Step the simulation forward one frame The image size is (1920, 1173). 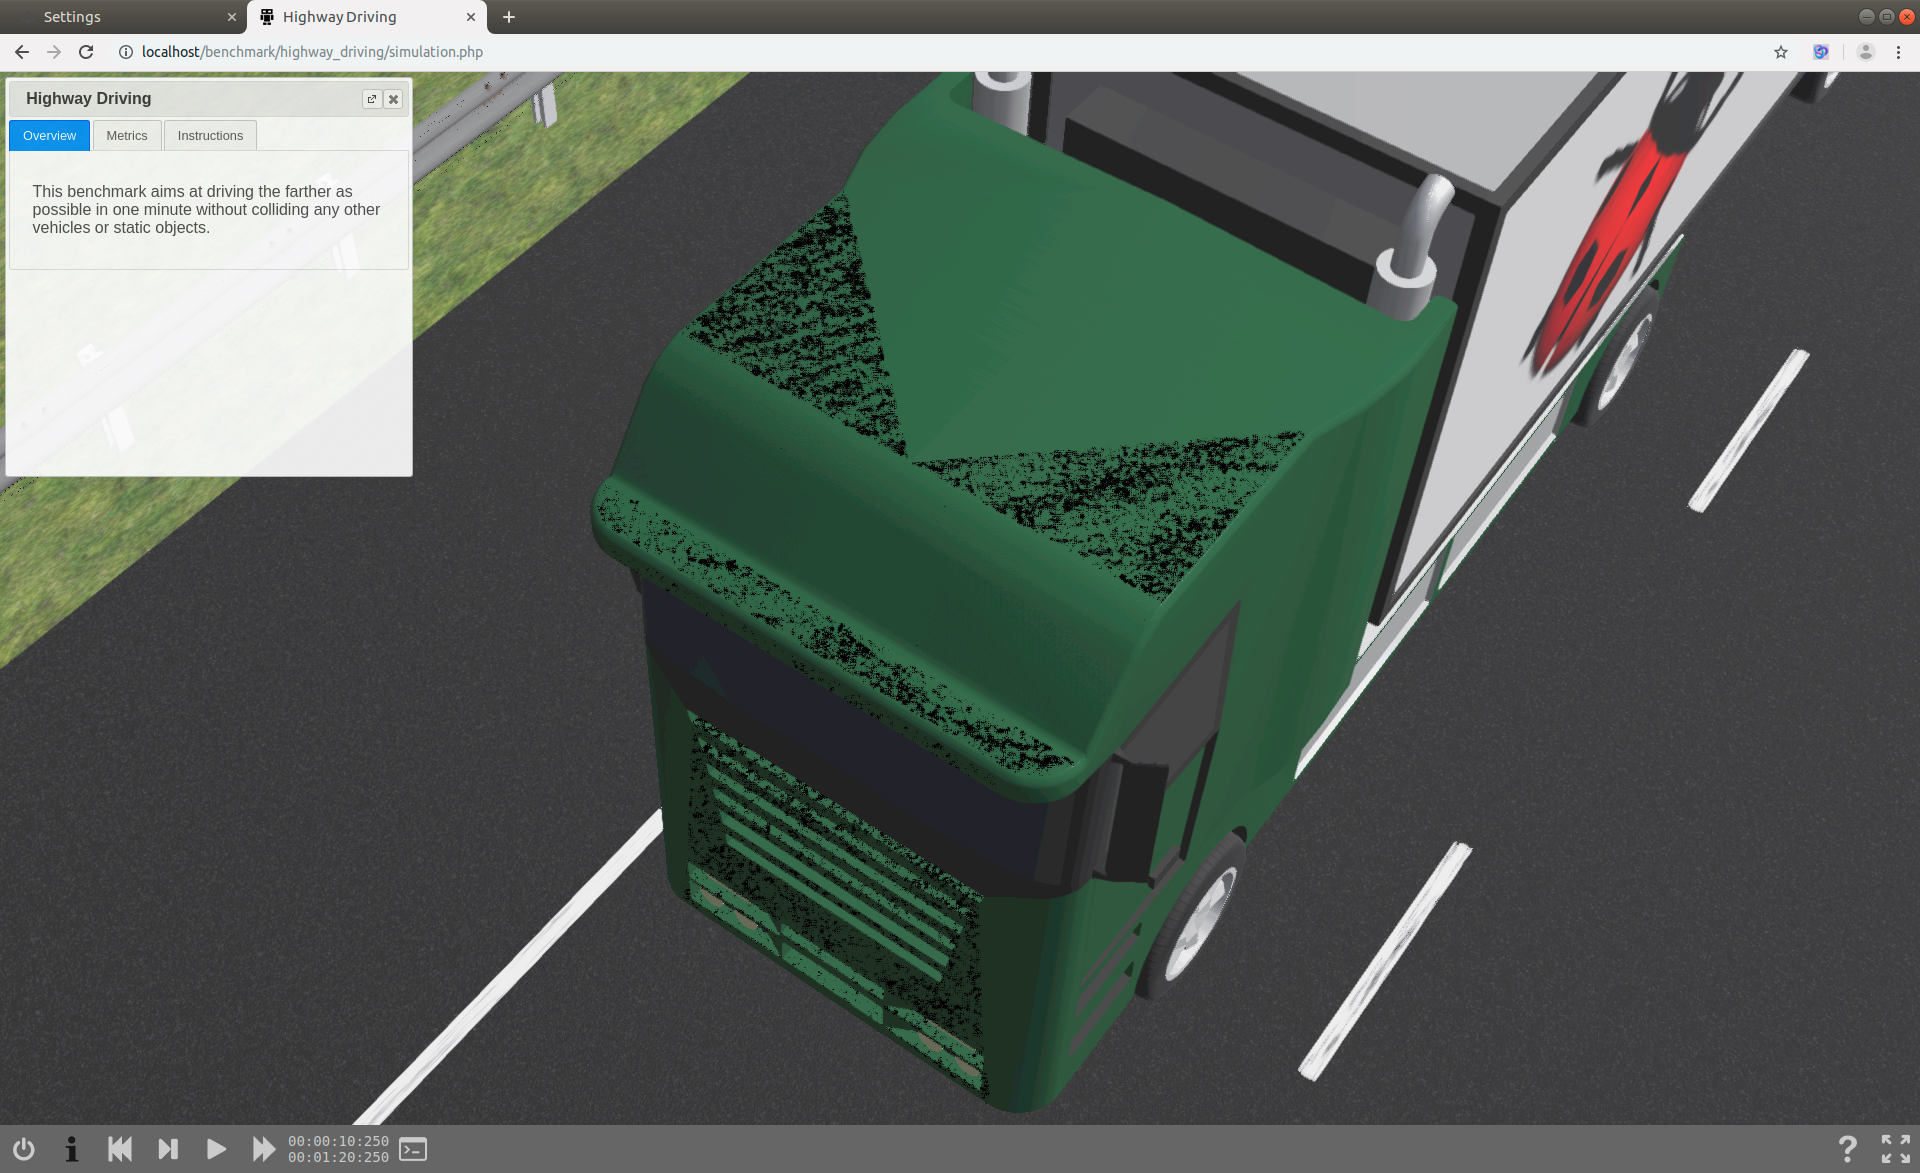(168, 1149)
